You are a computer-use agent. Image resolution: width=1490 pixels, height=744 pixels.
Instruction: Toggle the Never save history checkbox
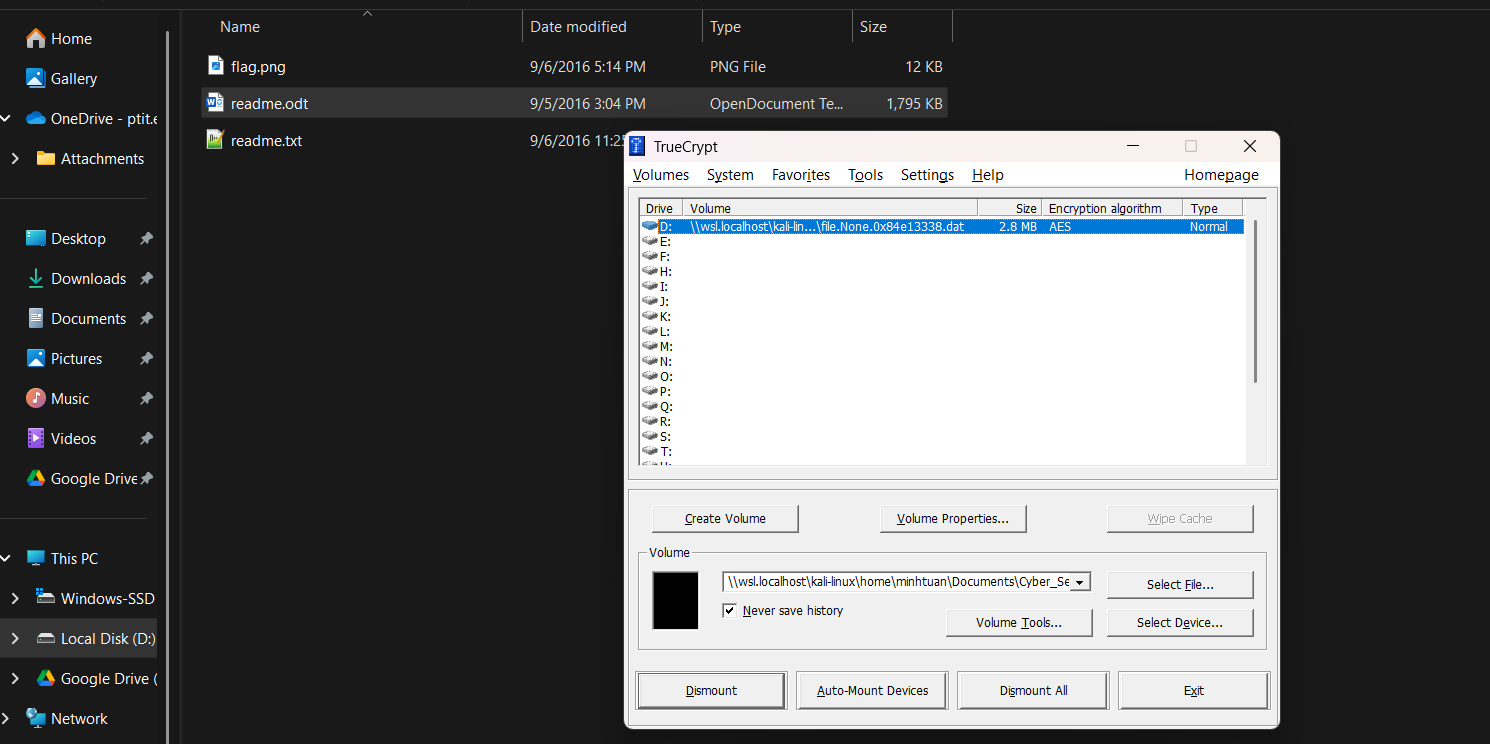coord(730,610)
